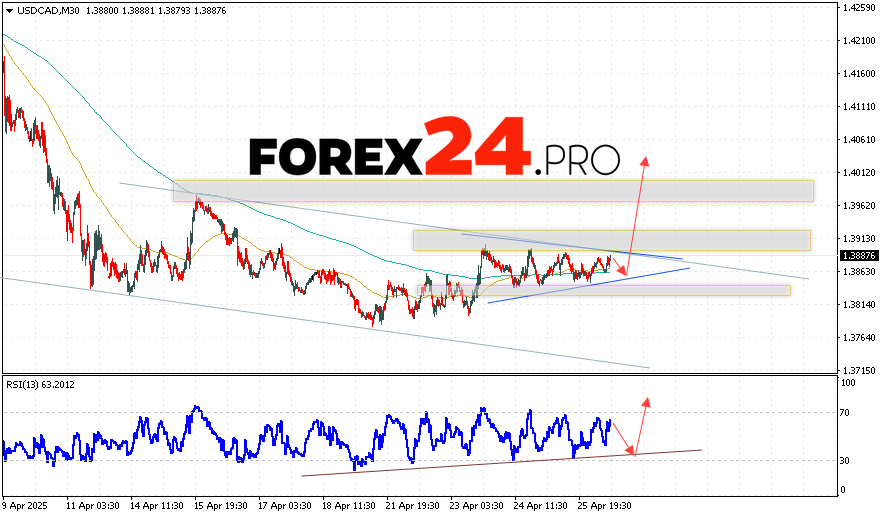
Task: Click the 1.38630 price axis label
Action: 859,271
